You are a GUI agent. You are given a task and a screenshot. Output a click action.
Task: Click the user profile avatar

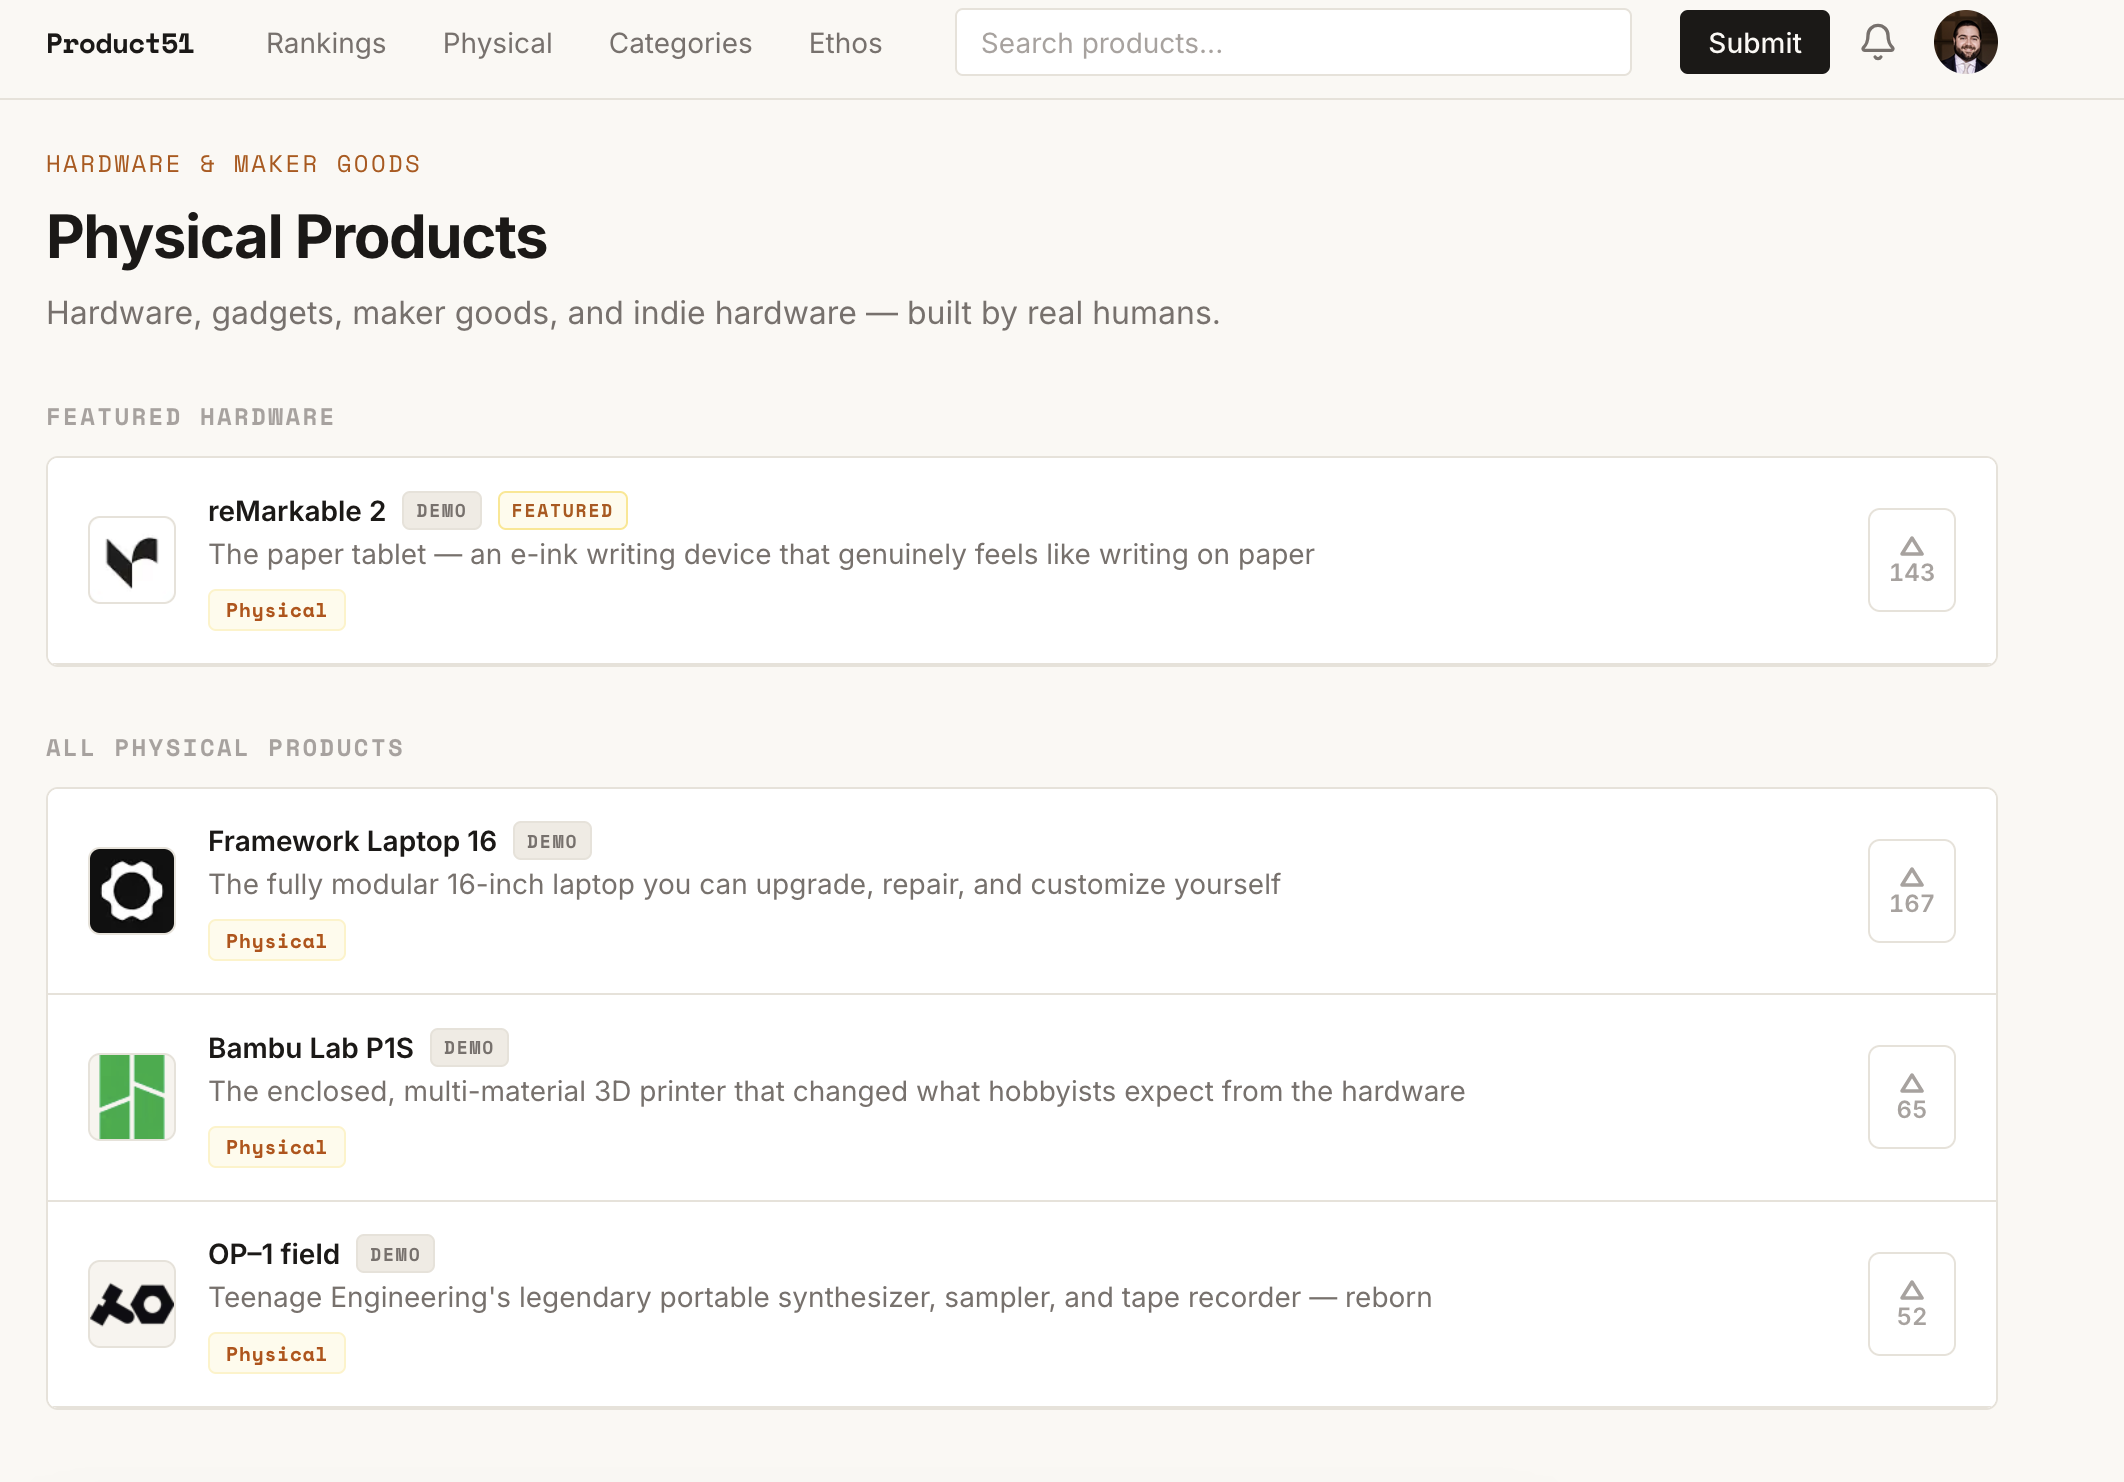(x=1965, y=42)
